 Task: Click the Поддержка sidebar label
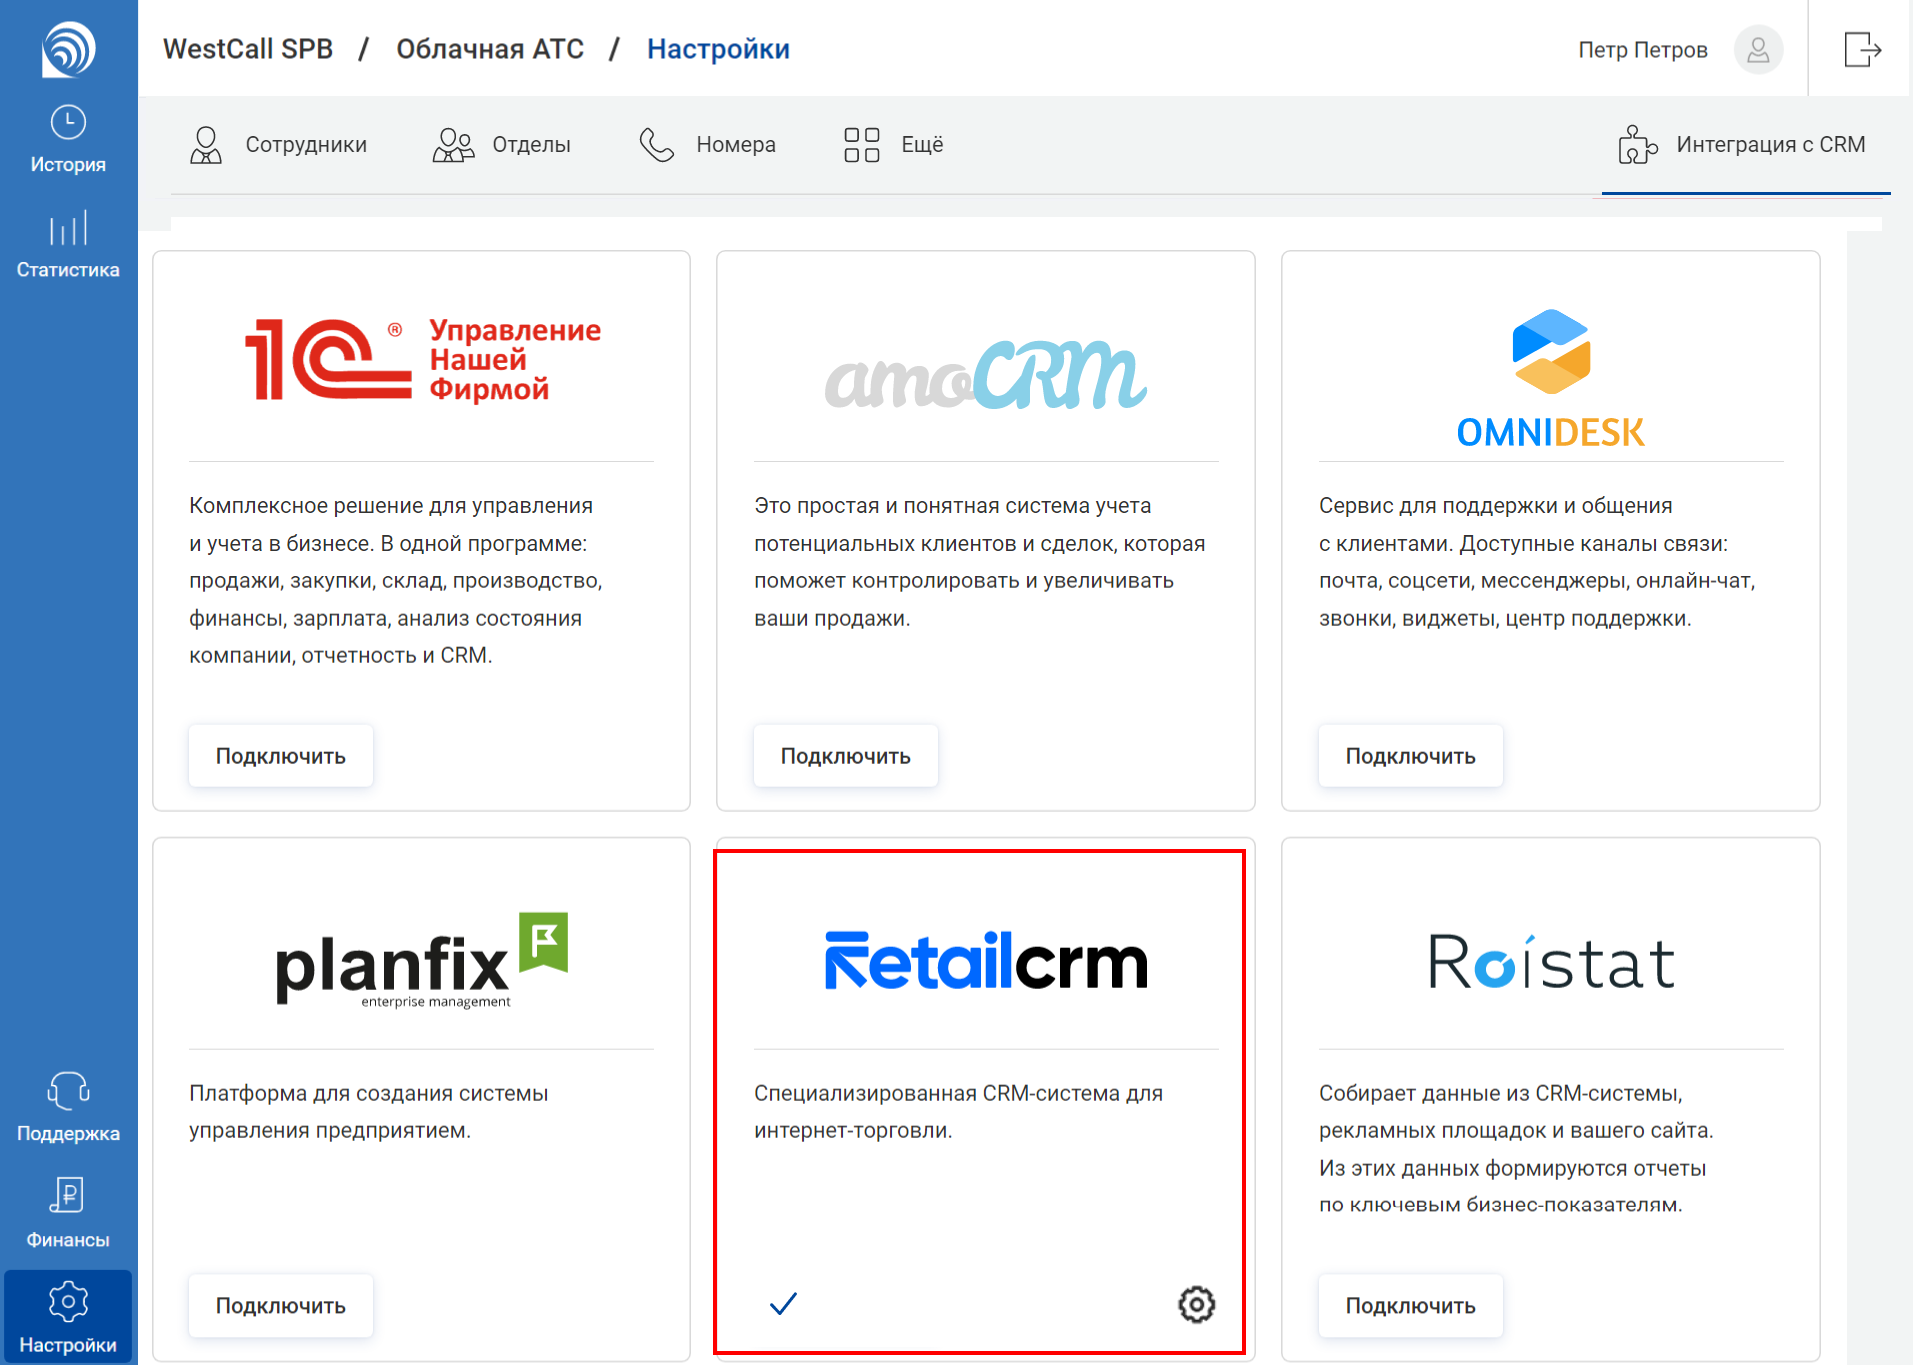pyautogui.click(x=68, y=1134)
